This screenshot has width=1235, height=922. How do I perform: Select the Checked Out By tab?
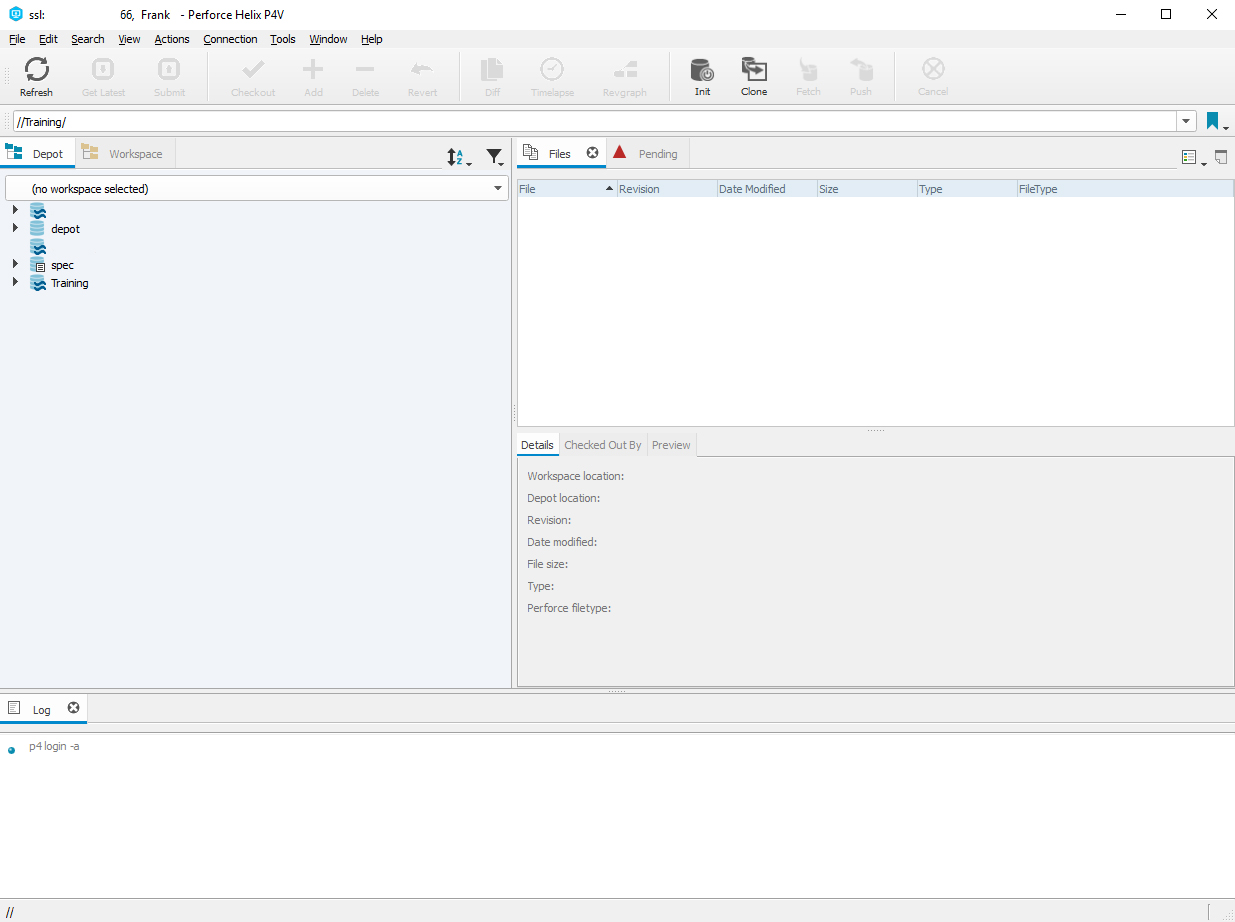[x=603, y=445]
